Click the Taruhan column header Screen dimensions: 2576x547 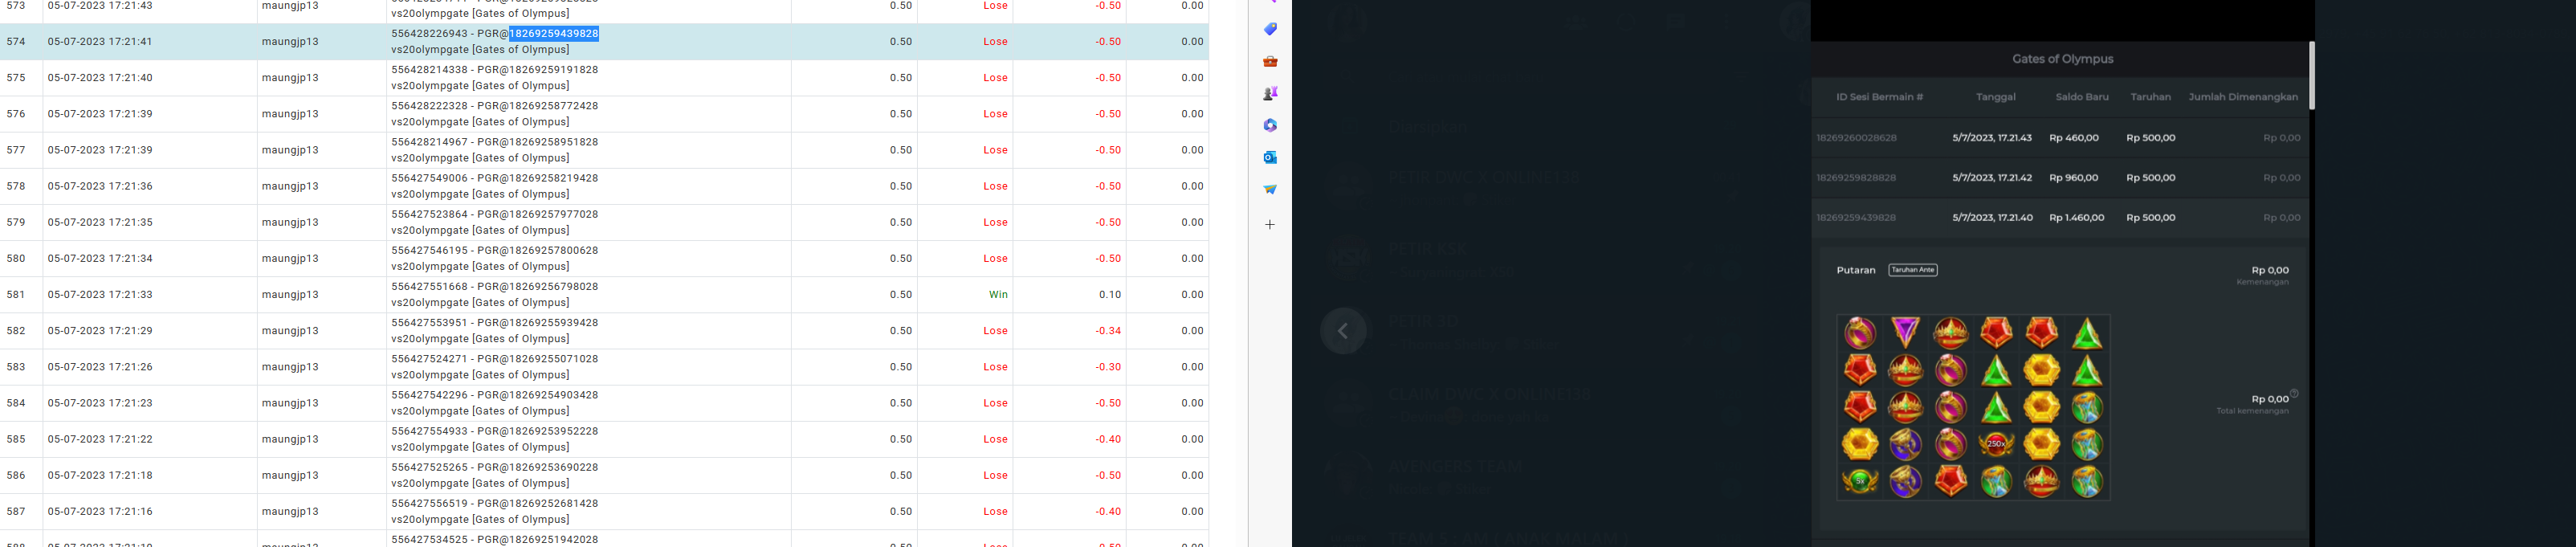click(2150, 97)
